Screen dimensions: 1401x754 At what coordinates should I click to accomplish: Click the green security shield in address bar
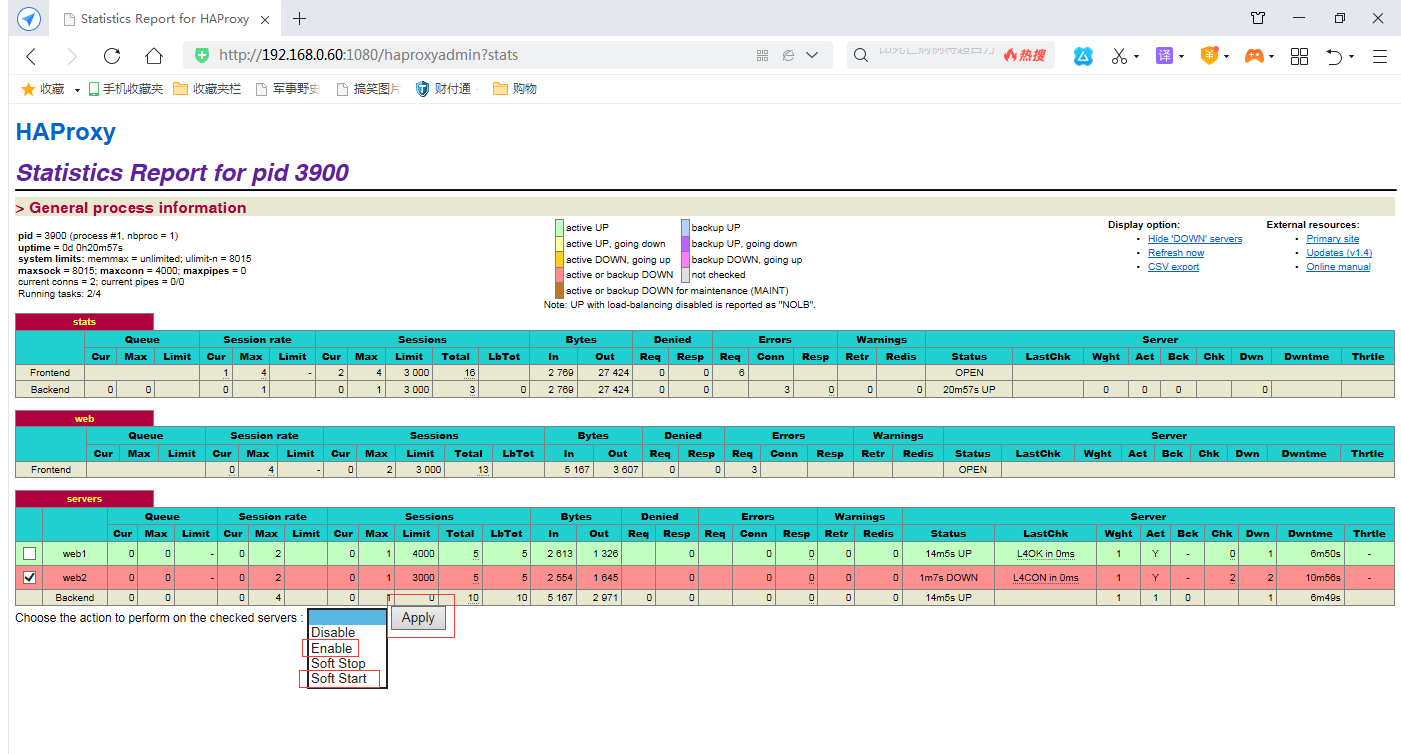(202, 56)
